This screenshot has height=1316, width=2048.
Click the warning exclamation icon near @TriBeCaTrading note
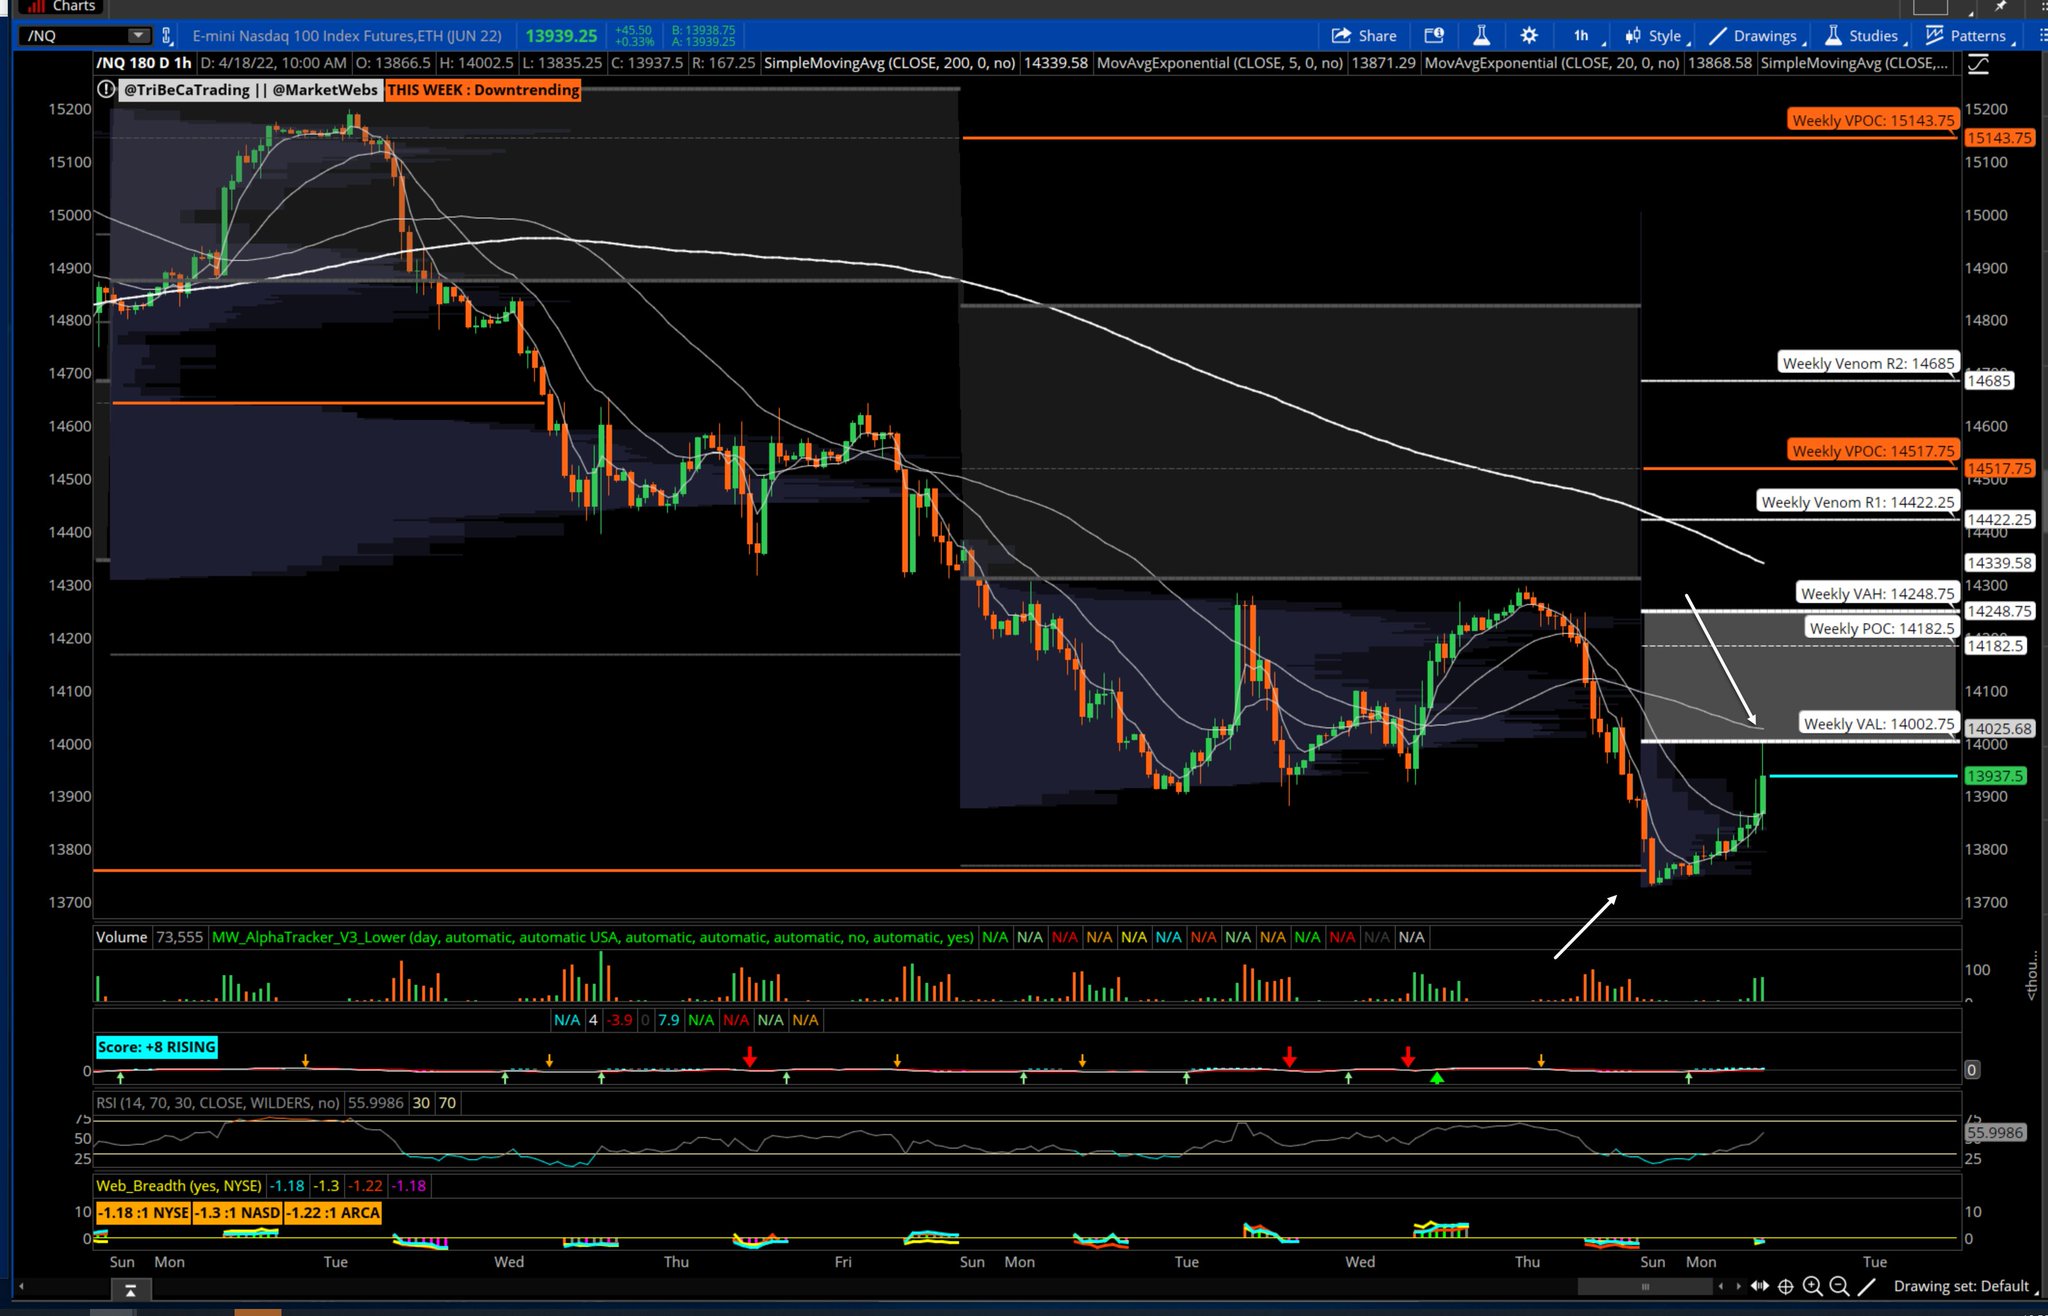pyautogui.click(x=106, y=89)
